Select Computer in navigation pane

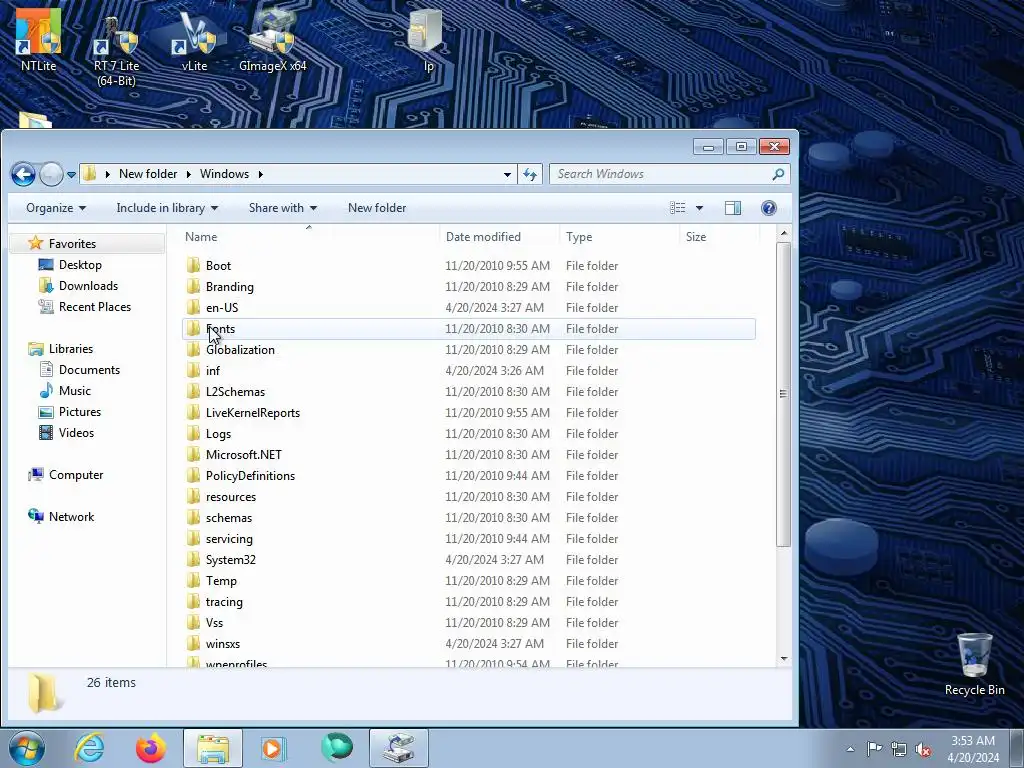pos(76,475)
